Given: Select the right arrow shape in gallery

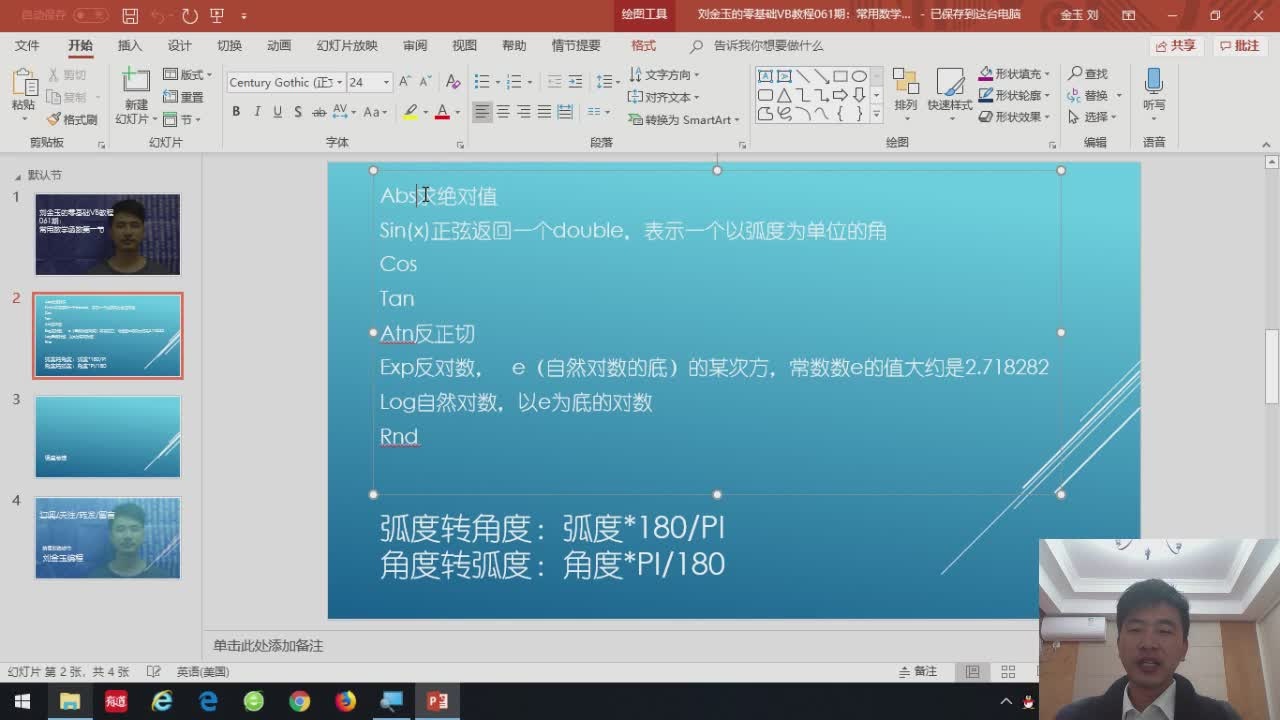Looking at the screenshot, I should (x=840, y=95).
